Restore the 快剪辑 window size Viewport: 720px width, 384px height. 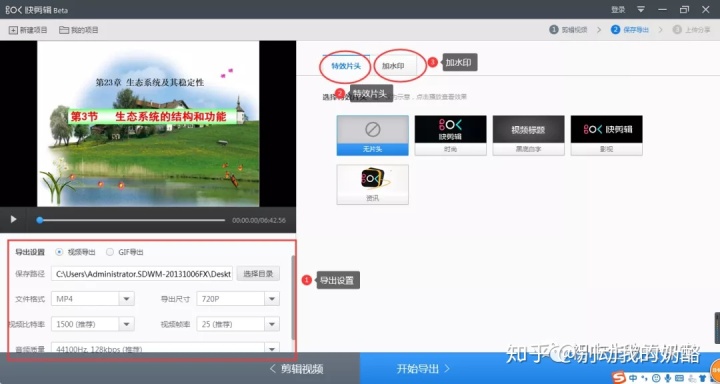click(684, 10)
